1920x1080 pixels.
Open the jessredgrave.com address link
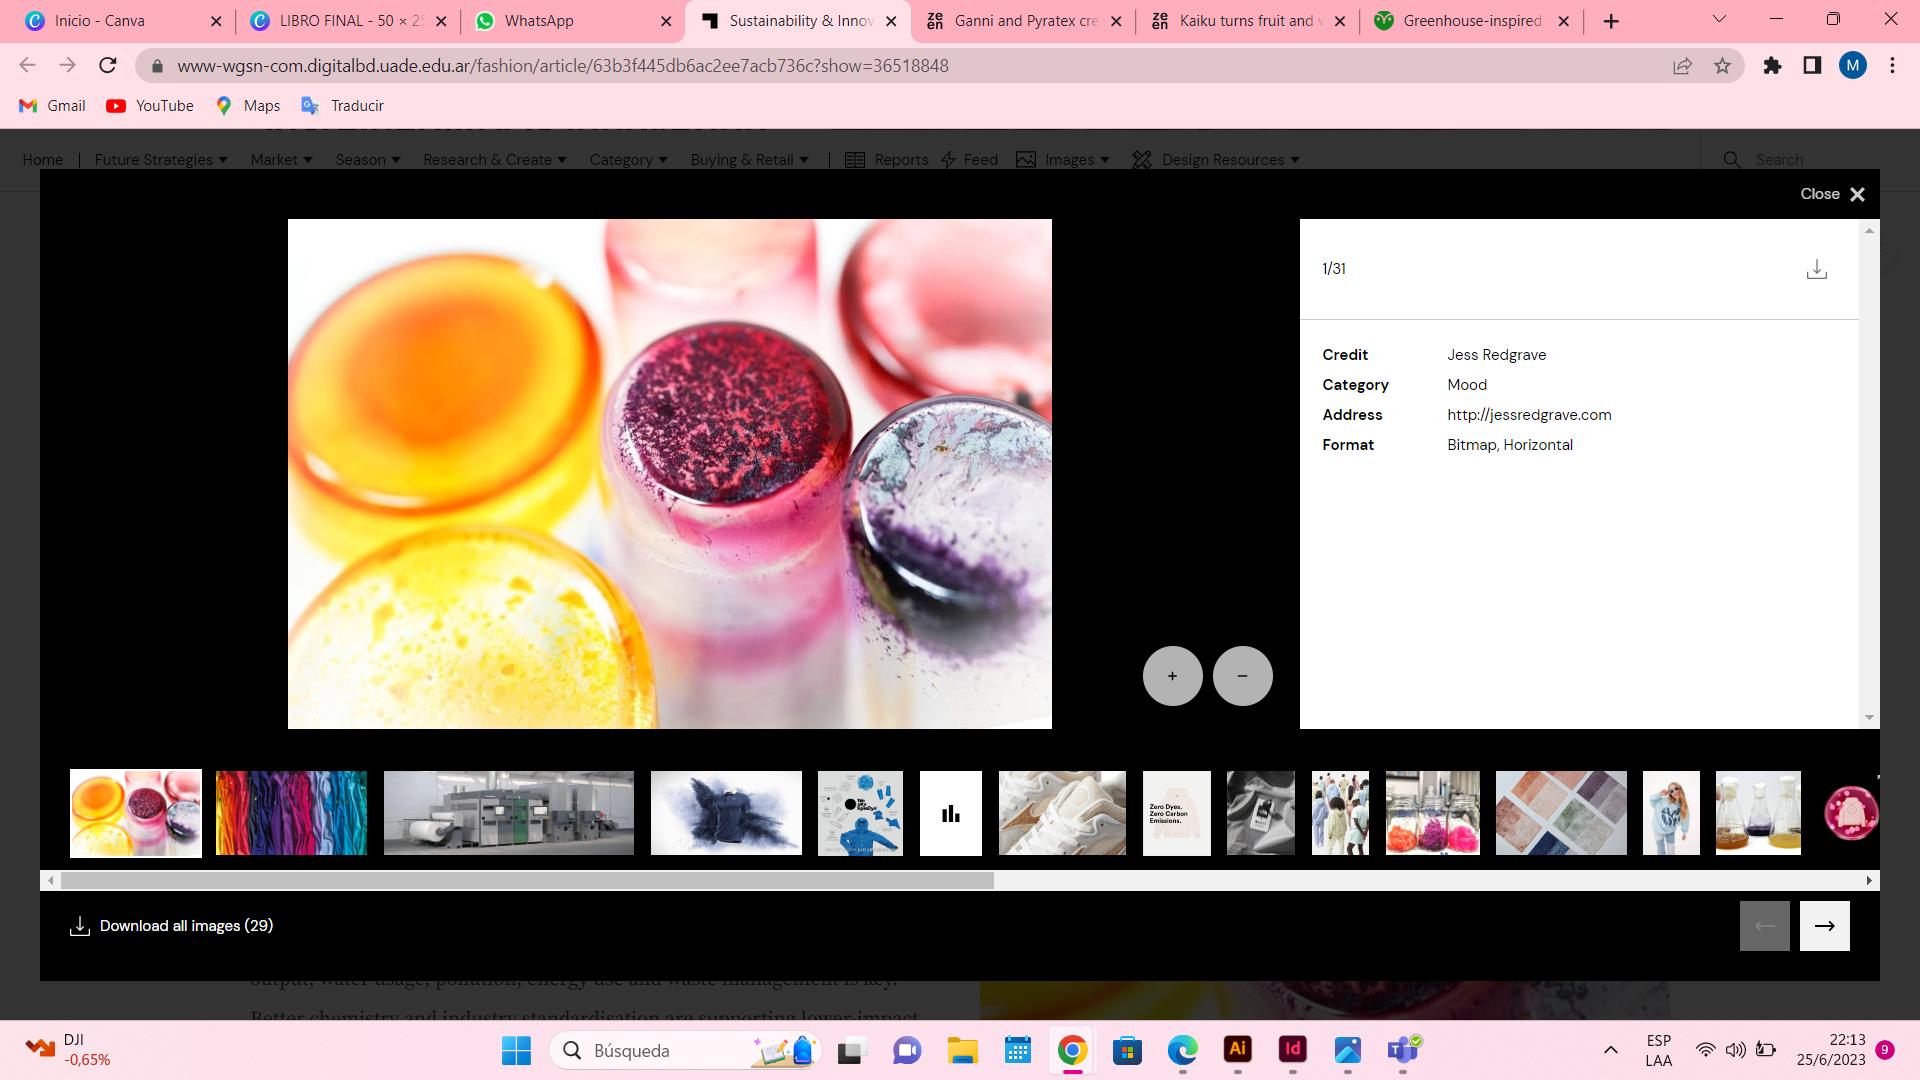1528,415
